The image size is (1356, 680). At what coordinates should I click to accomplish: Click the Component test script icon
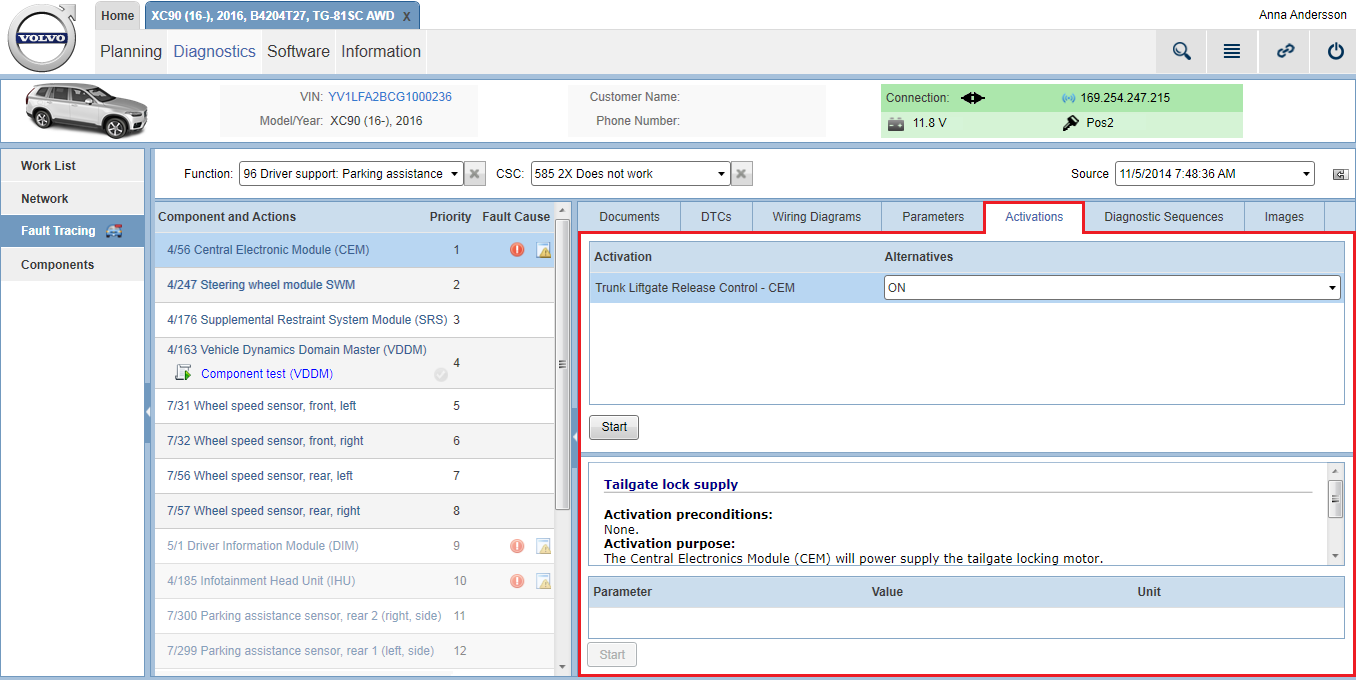[183, 373]
